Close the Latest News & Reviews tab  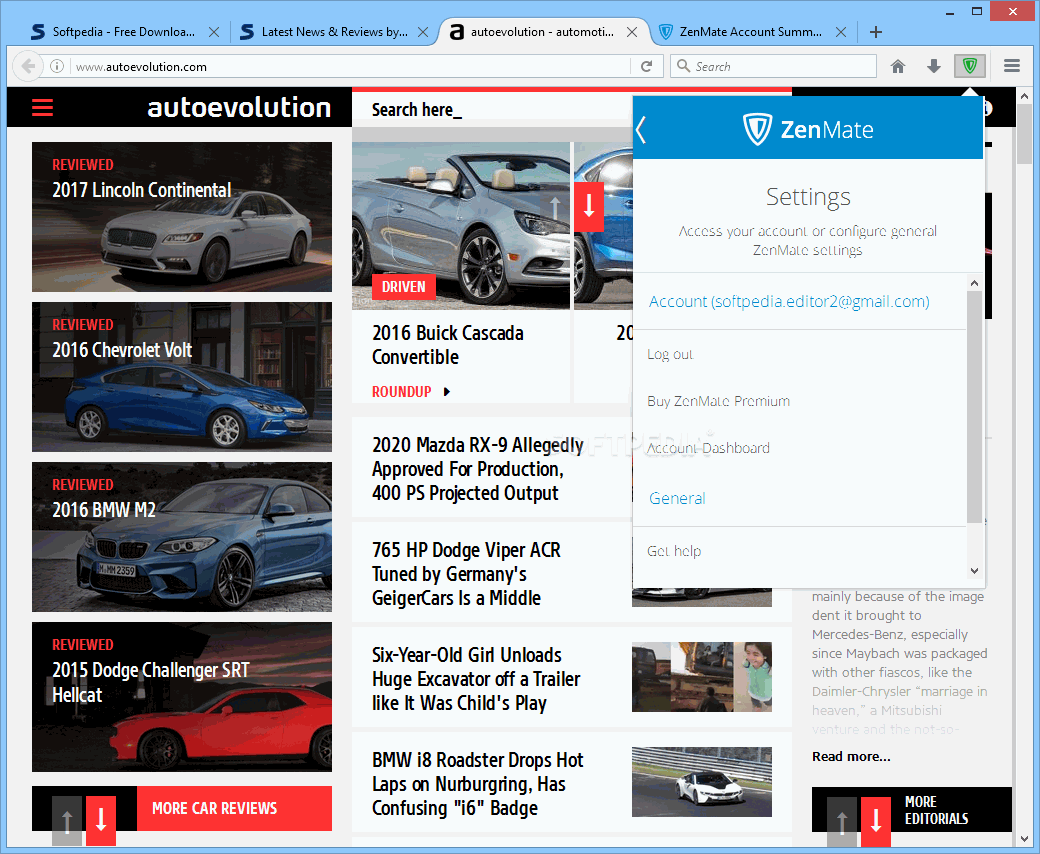[422, 32]
